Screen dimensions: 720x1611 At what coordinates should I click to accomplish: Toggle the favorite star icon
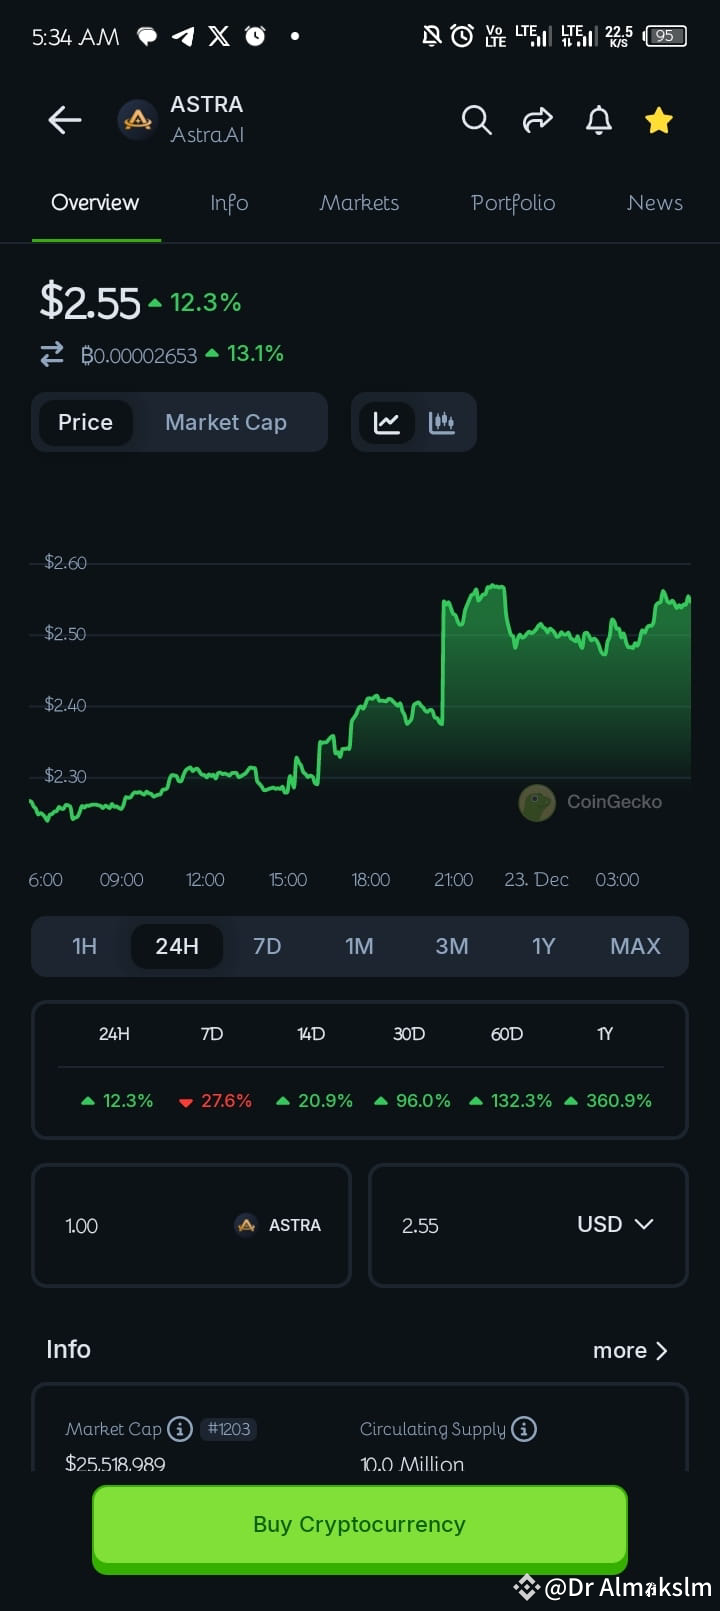coord(659,120)
